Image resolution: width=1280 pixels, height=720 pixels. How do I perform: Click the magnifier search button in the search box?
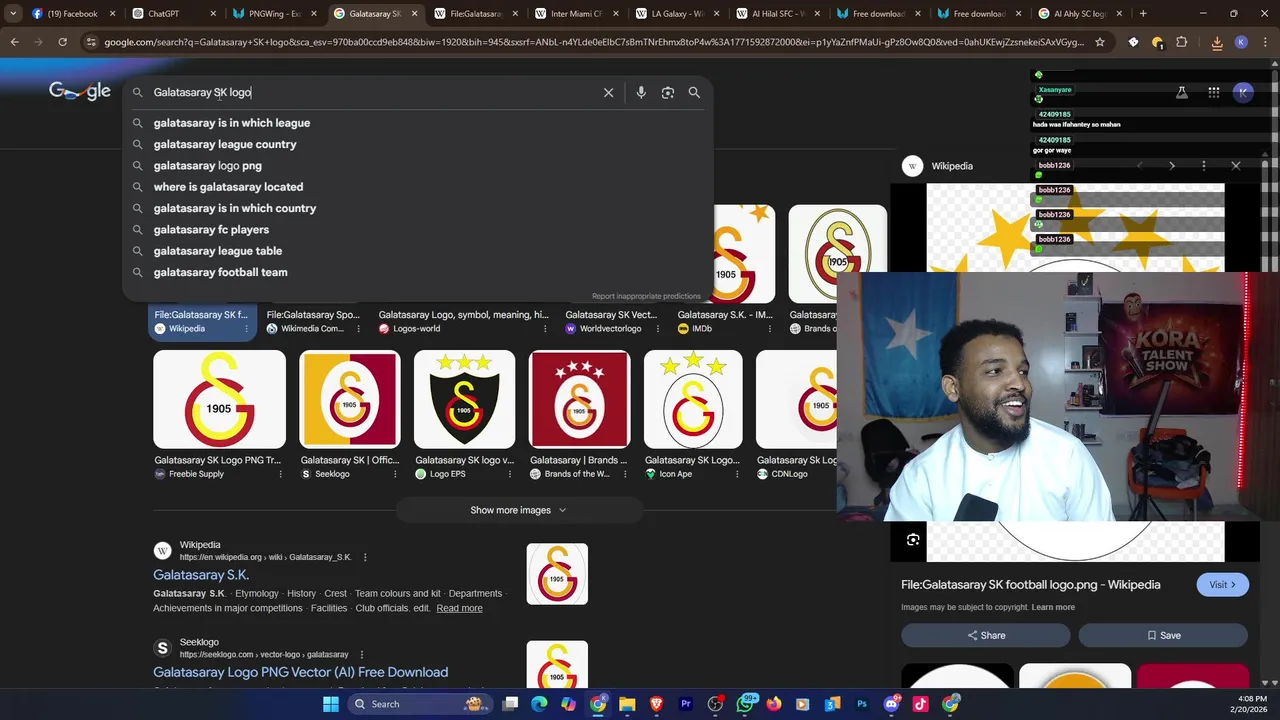click(694, 92)
